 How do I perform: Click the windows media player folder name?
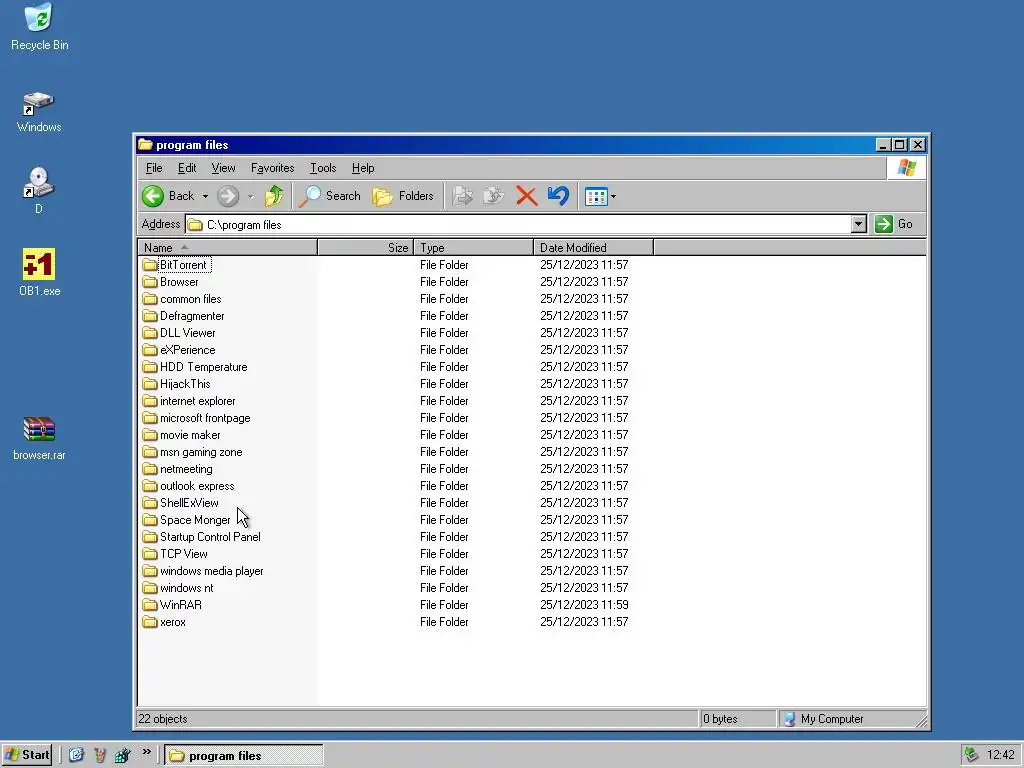(x=212, y=571)
